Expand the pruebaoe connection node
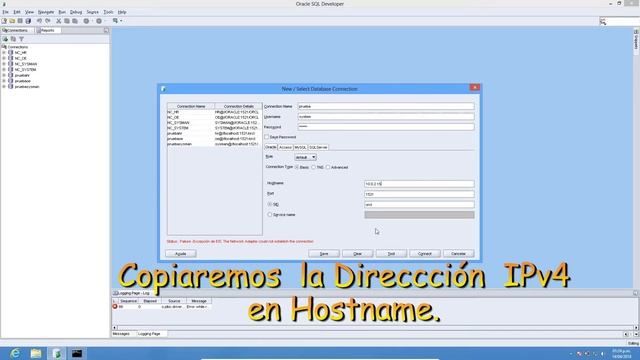Image resolution: width=640 pixels, height=360 pixels. [4, 81]
